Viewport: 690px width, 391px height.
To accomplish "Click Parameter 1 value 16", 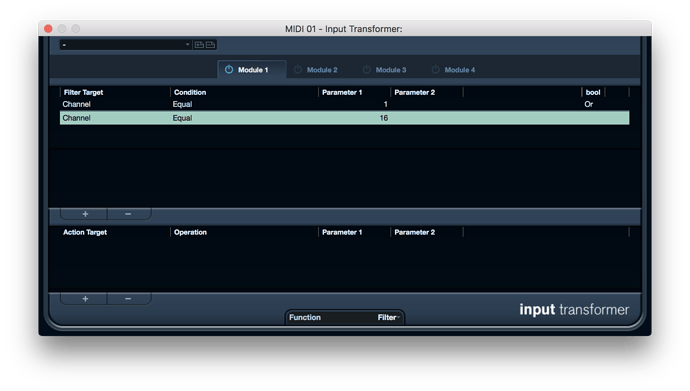I will (x=384, y=118).
